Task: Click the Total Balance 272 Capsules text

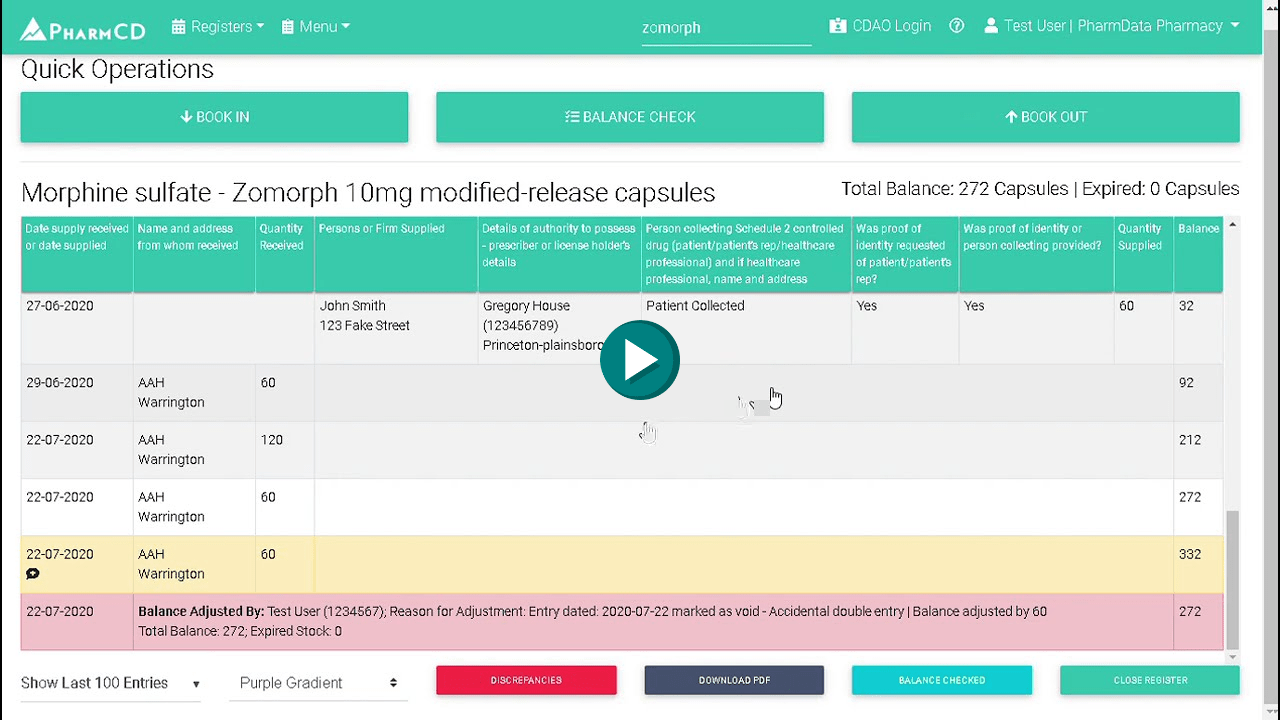Action: point(953,189)
